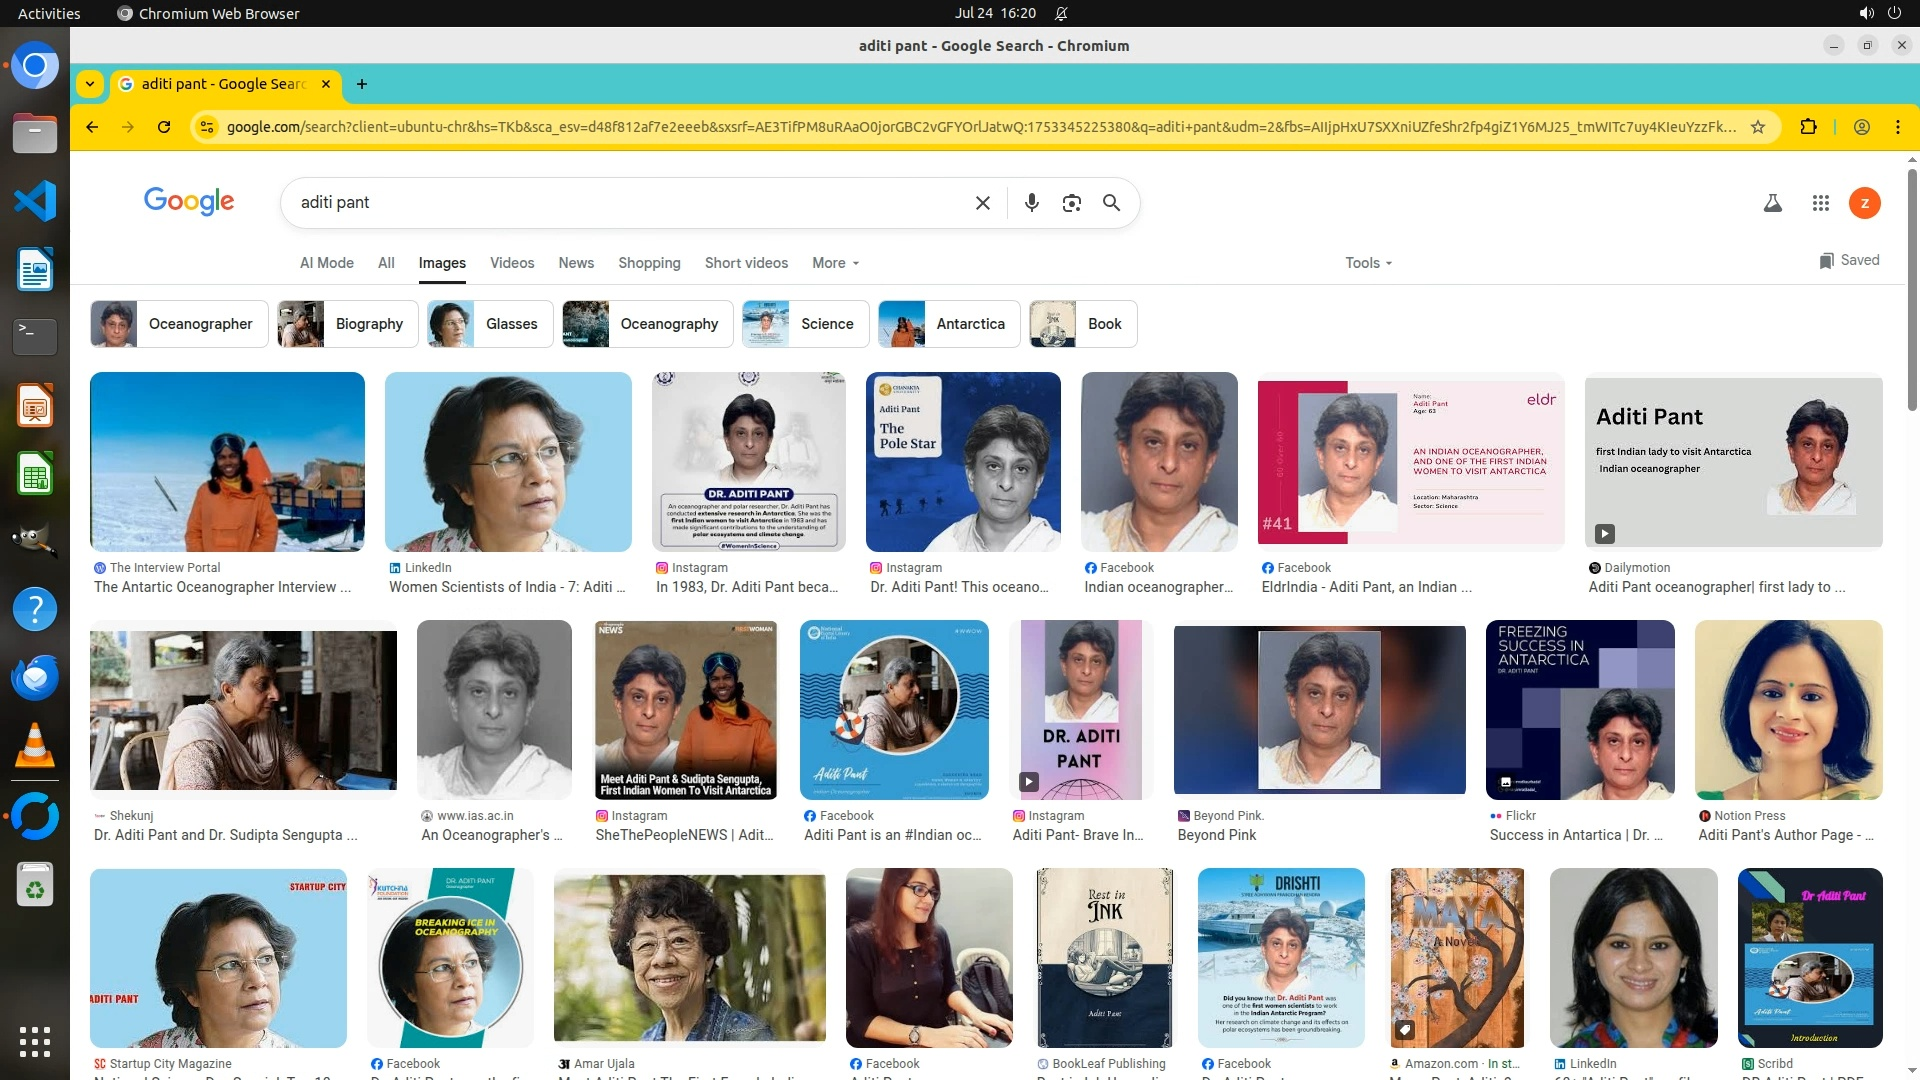Open the Tools dropdown
1920x1080 pixels.
(x=1368, y=263)
